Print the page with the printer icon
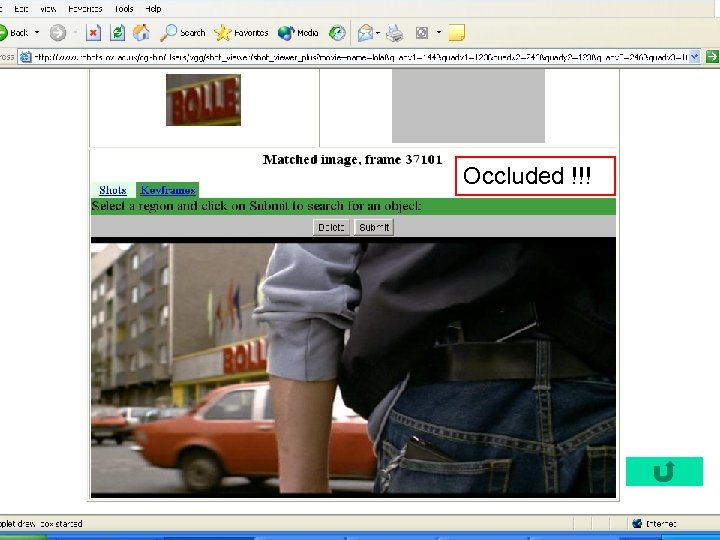The image size is (720, 540). [x=394, y=33]
